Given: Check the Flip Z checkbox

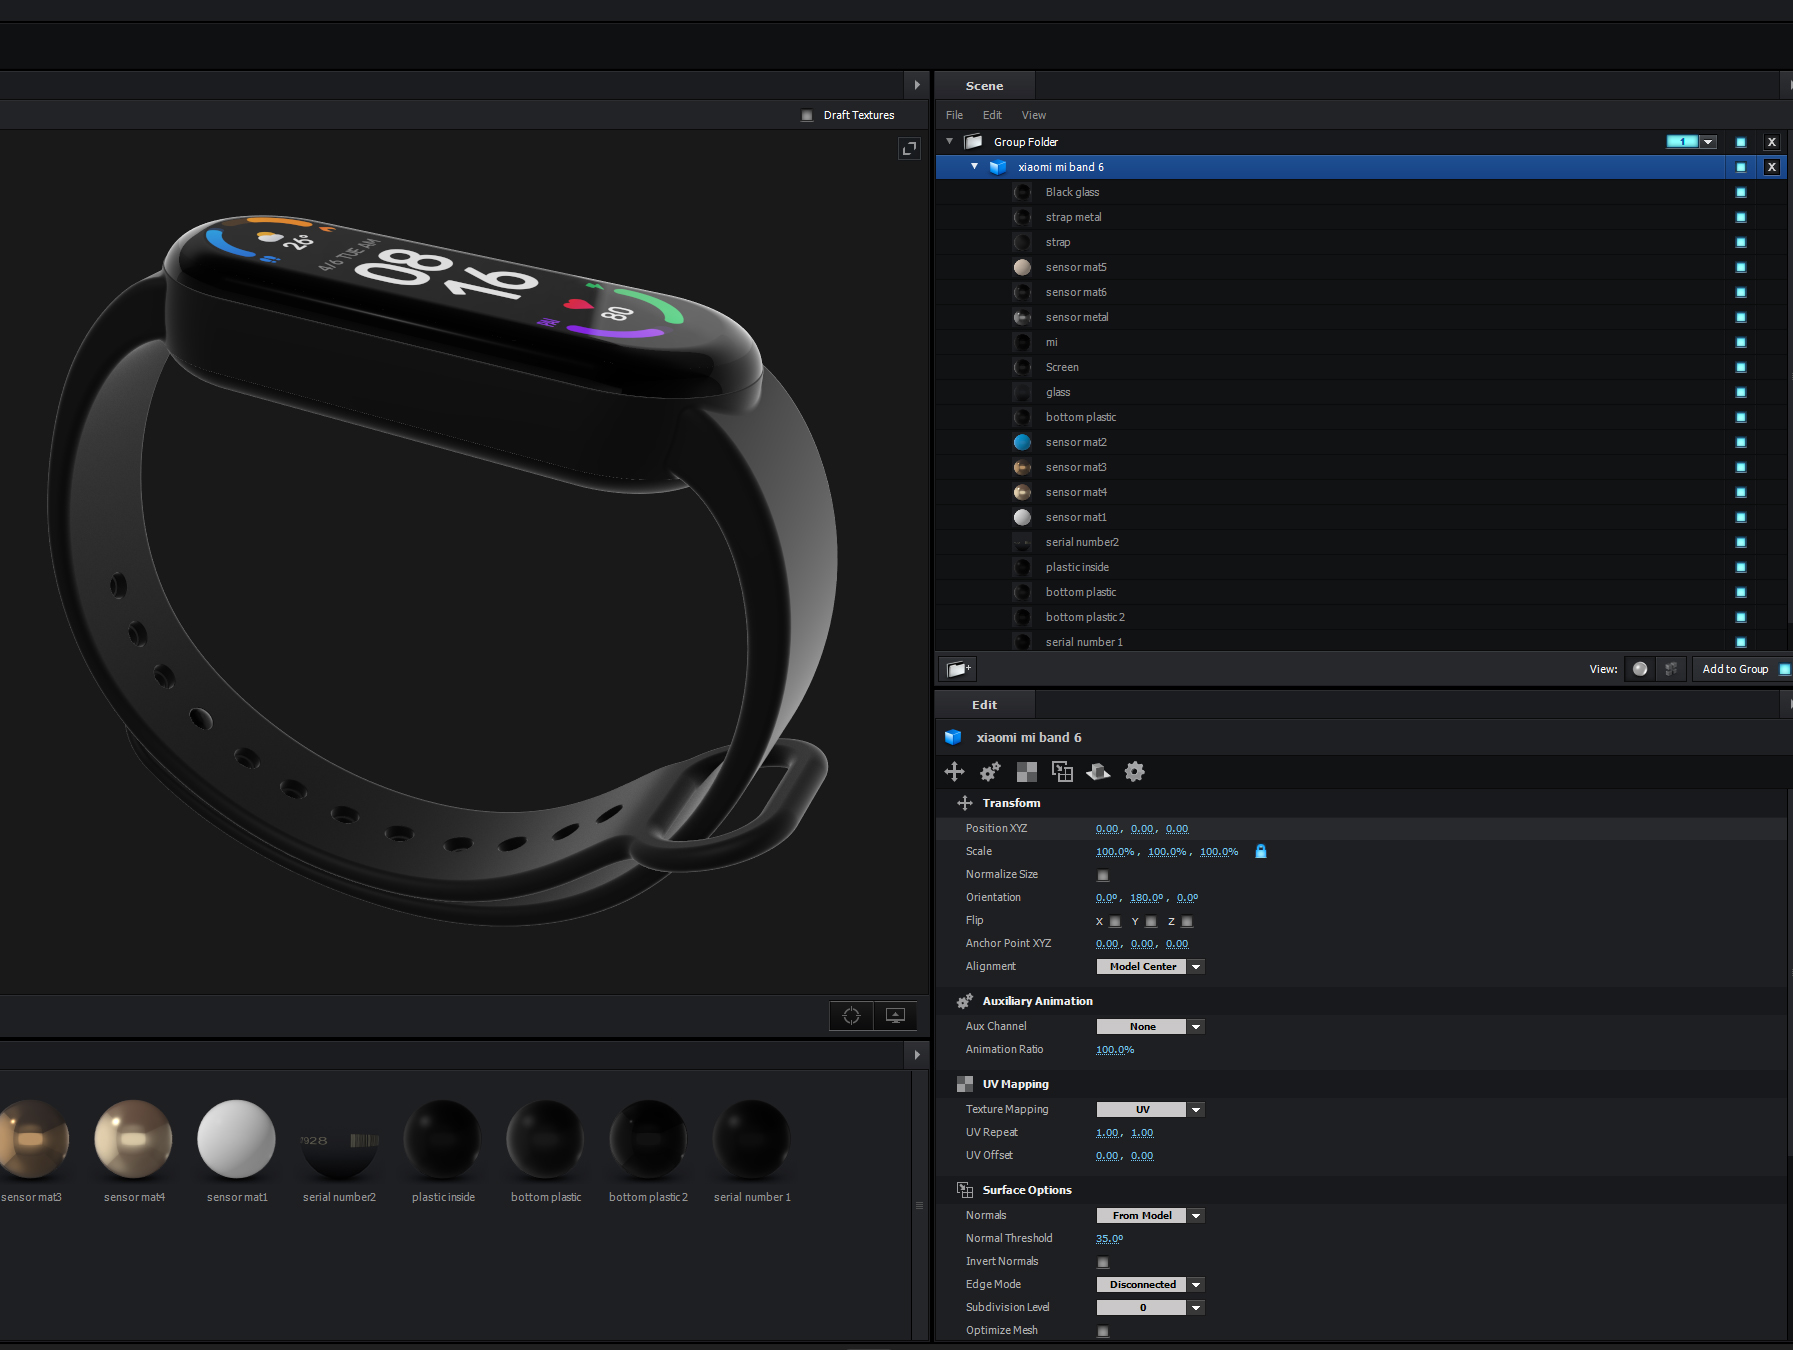Looking at the screenshot, I should (x=1187, y=922).
